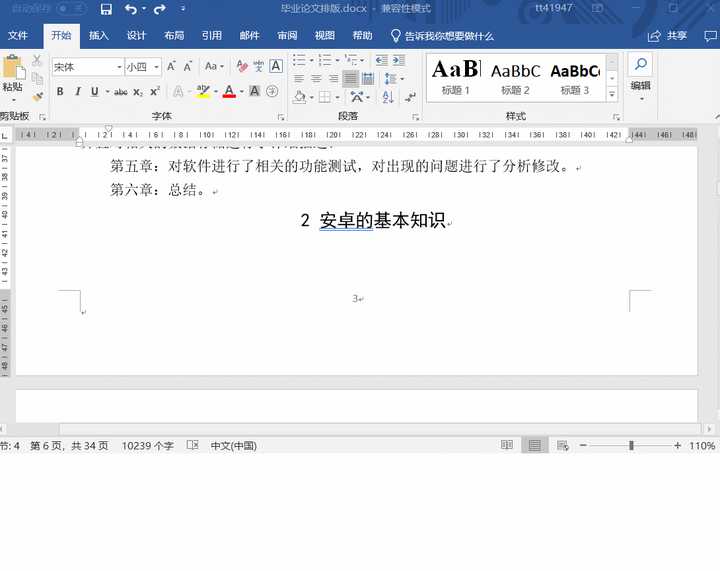Apply subscript X₂ formatting
This screenshot has width=720, height=571.
pos(138,92)
